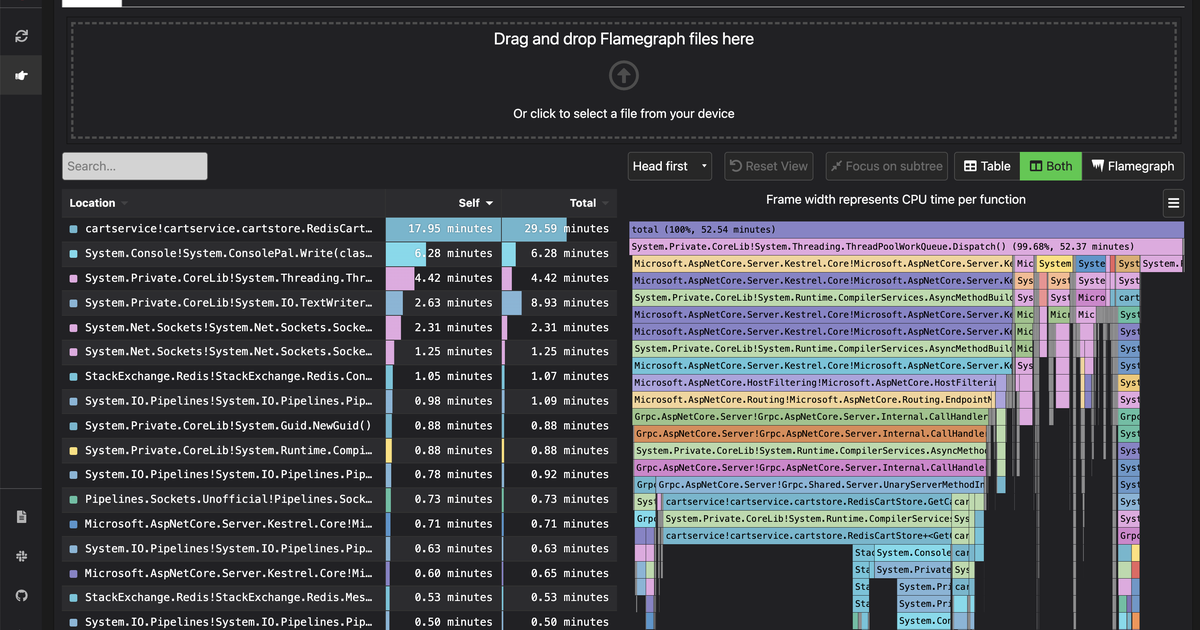Click the '29.59 minutes' Total value

pos(566,229)
